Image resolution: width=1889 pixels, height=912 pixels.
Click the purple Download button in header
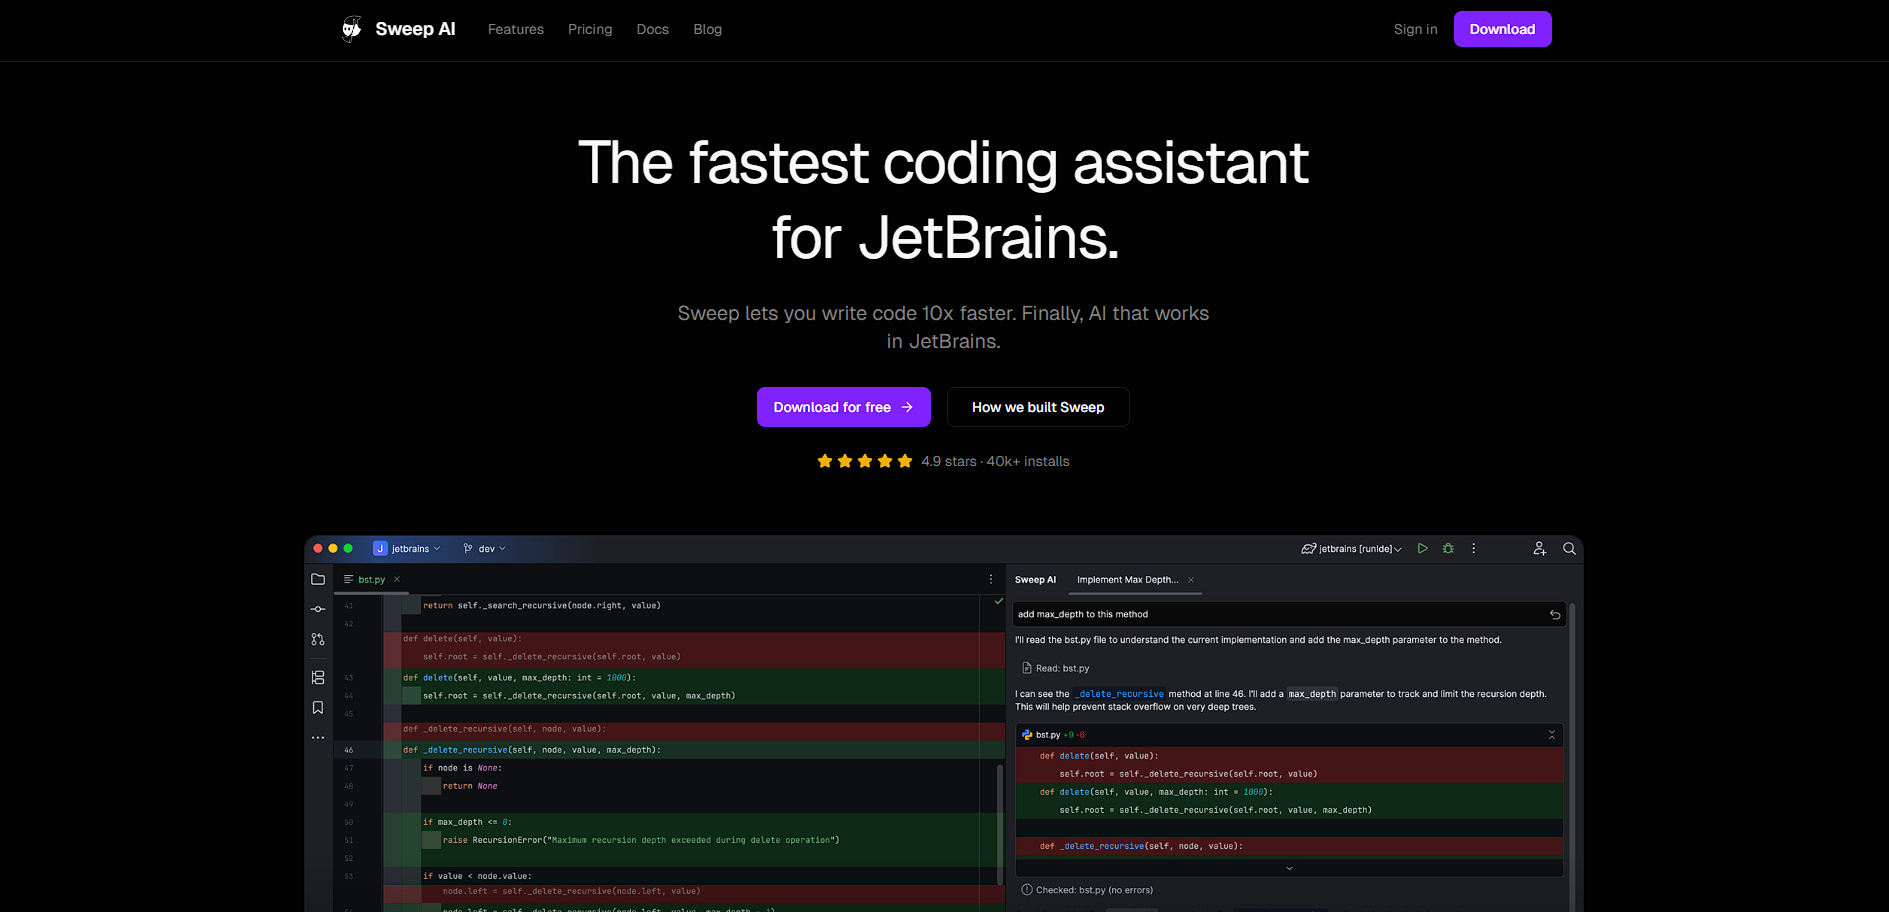(1503, 29)
